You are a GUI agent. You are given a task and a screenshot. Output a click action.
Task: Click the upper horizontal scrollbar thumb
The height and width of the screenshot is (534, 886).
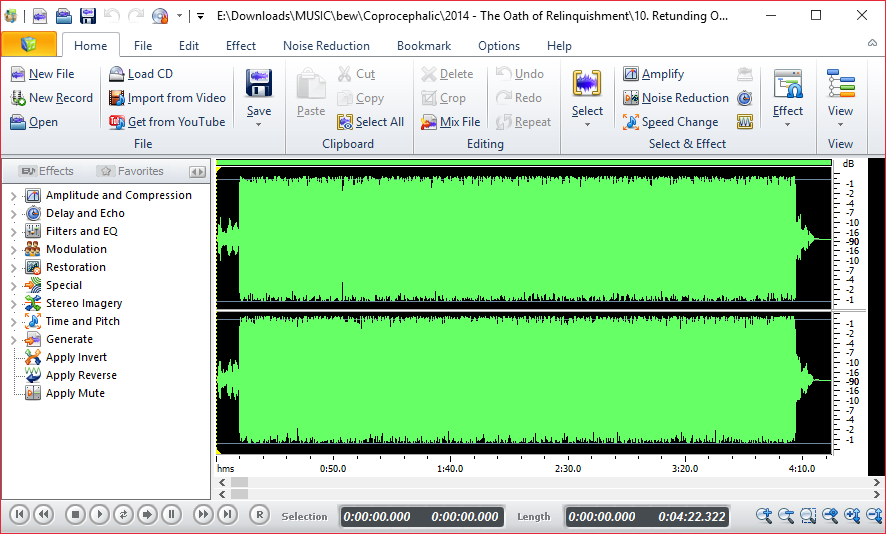pyautogui.click(x=239, y=483)
